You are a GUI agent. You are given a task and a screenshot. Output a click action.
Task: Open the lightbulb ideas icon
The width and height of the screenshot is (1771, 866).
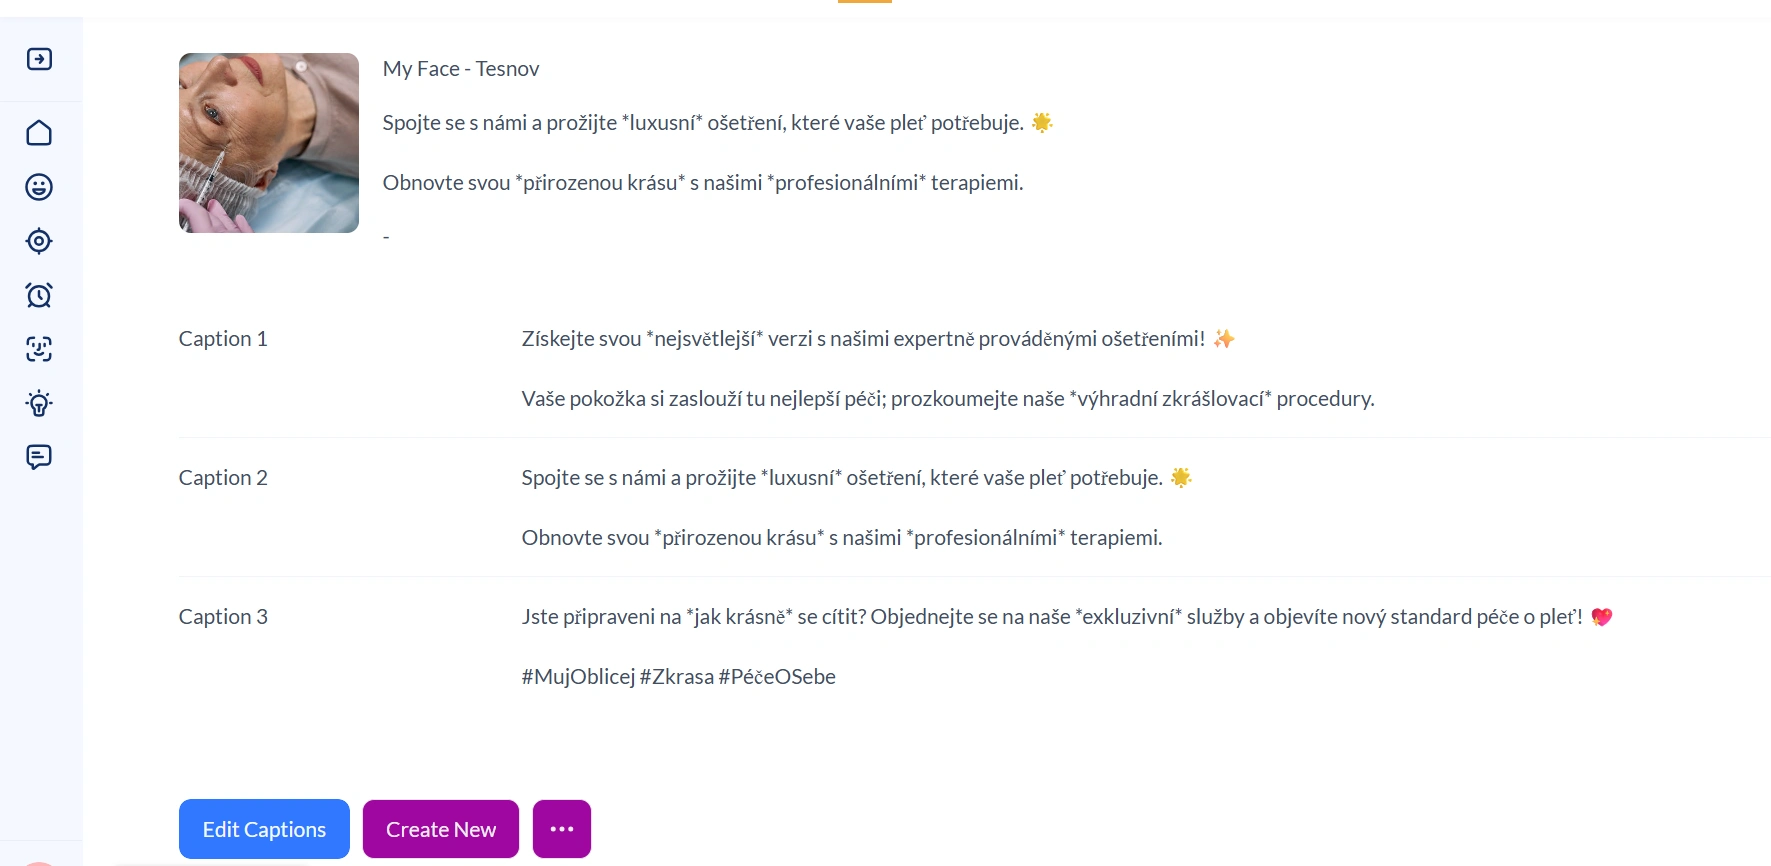click(39, 403)
